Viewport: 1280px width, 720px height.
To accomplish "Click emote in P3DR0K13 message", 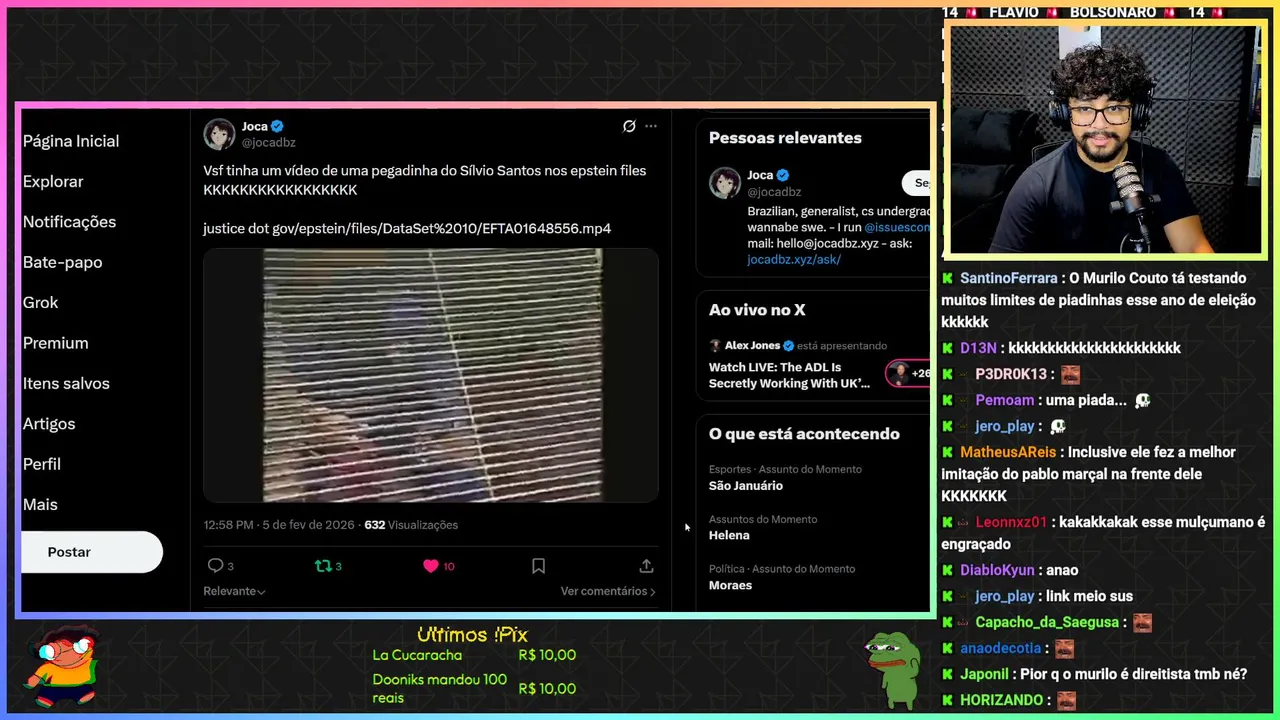I will [x=1070, y=375].
